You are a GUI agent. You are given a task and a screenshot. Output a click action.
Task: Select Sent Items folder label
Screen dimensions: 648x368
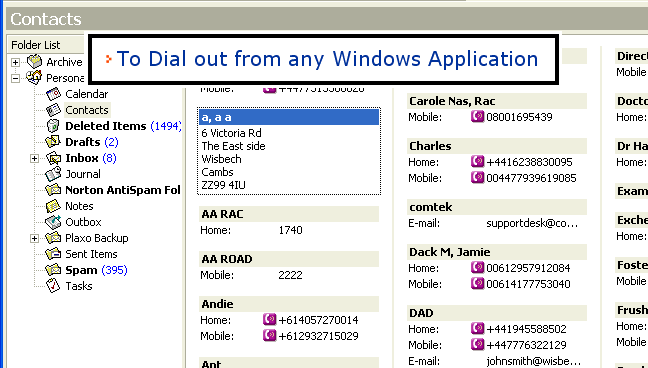click(91, 254)
